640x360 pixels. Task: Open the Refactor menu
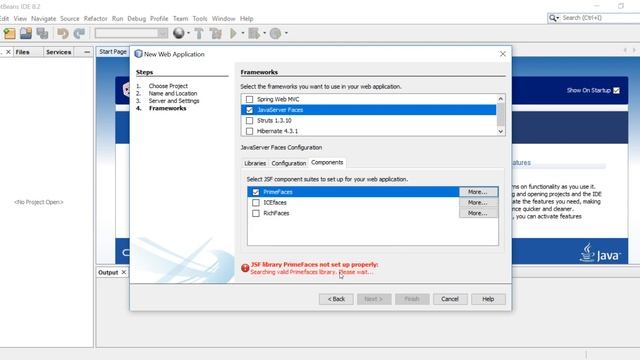click(96, 19)
